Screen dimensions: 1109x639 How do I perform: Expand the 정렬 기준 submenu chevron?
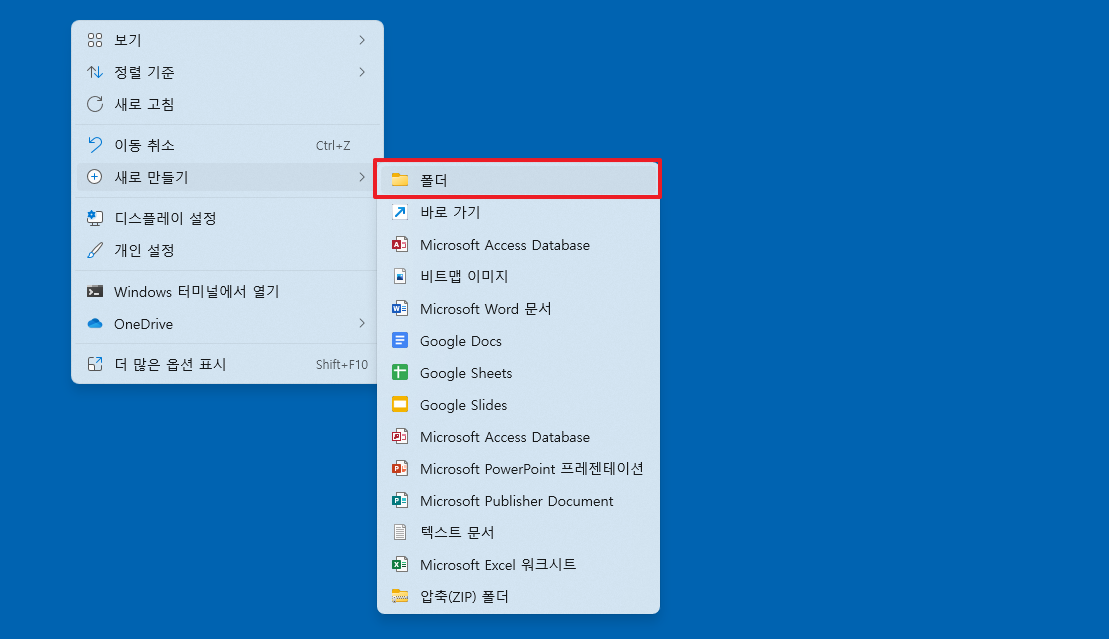point(361,72)
